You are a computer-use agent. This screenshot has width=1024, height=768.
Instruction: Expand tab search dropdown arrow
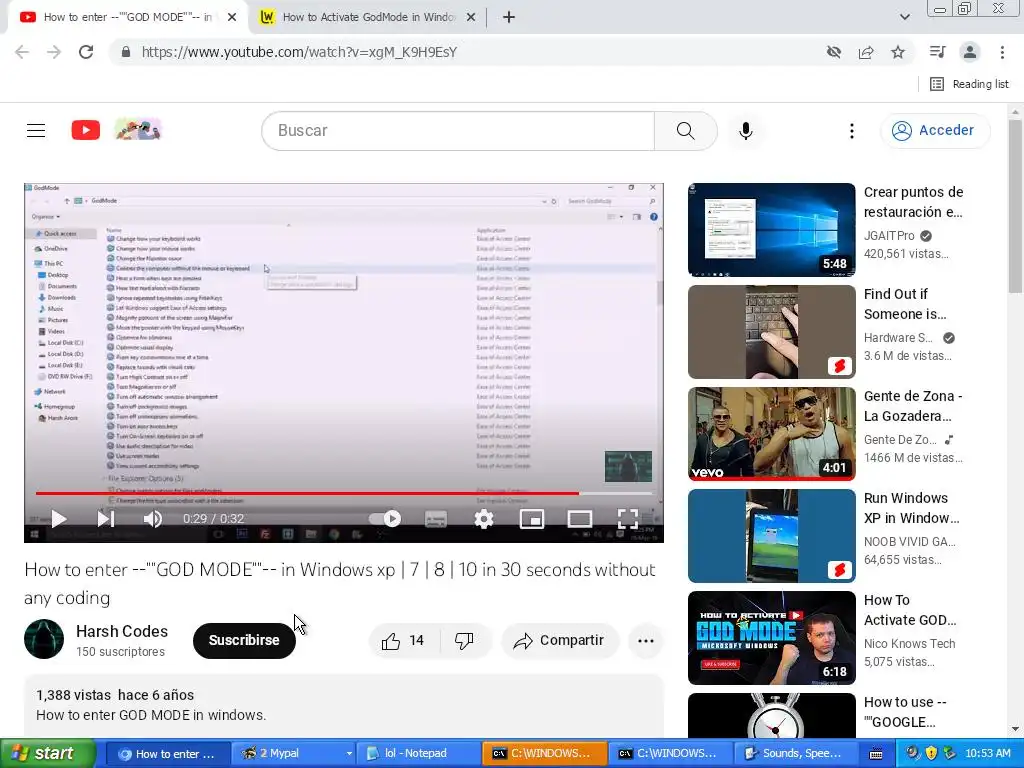pos(904,17)
